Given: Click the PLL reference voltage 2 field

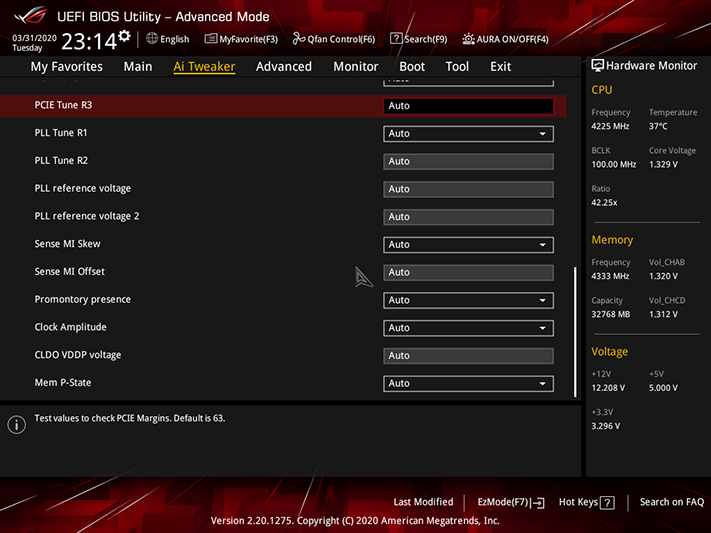Looking at the screenshot, I should (468, 217).
